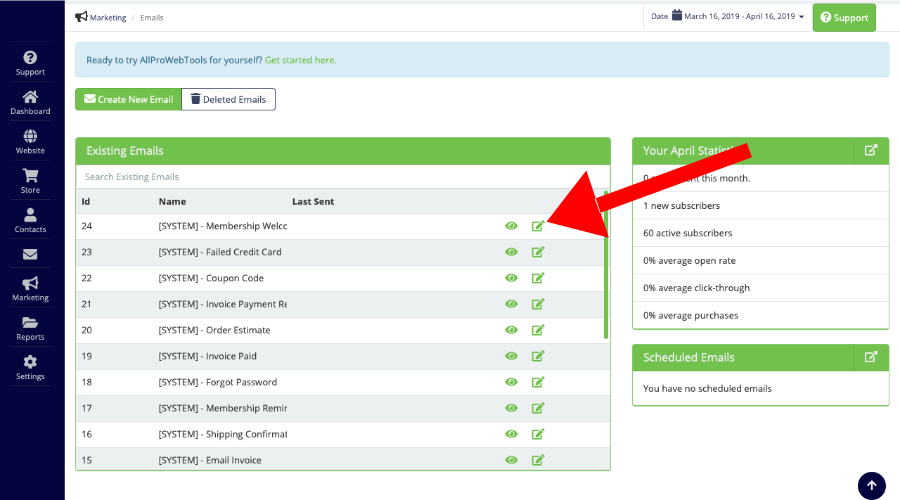Preview the Forgot Password email
The image size is (900, 500).
[512, 382]
